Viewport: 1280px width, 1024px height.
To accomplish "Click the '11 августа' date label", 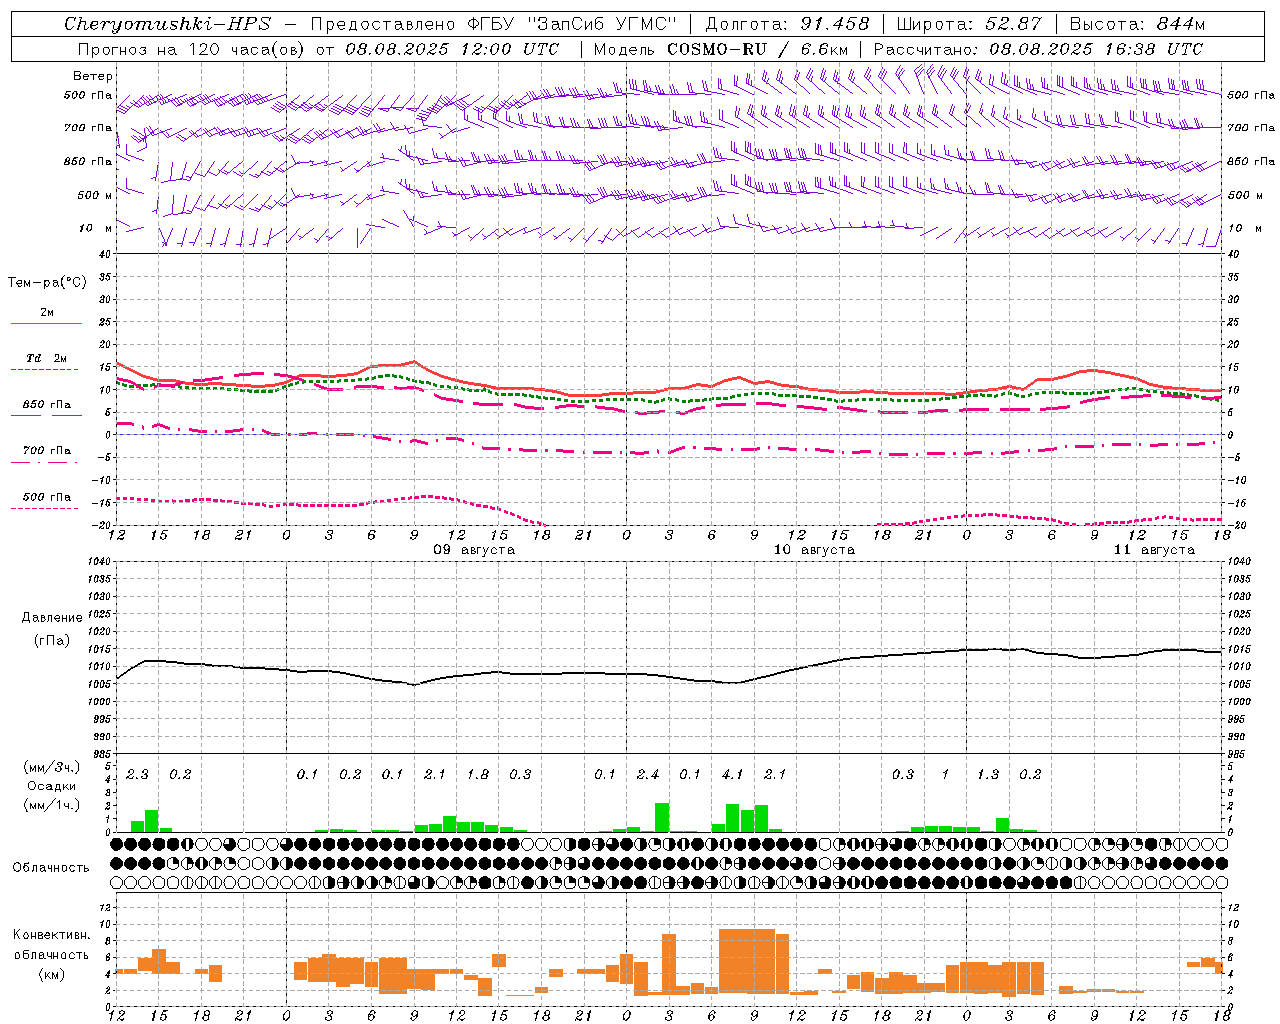I will pyautogui.click(x=1154, y=550).
